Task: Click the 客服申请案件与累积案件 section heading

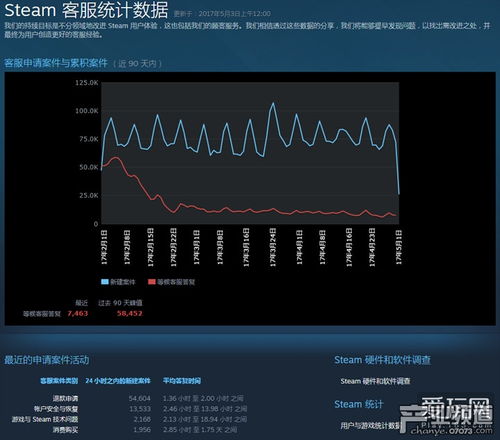Action: pyautogui.click(x=56, y=63)
